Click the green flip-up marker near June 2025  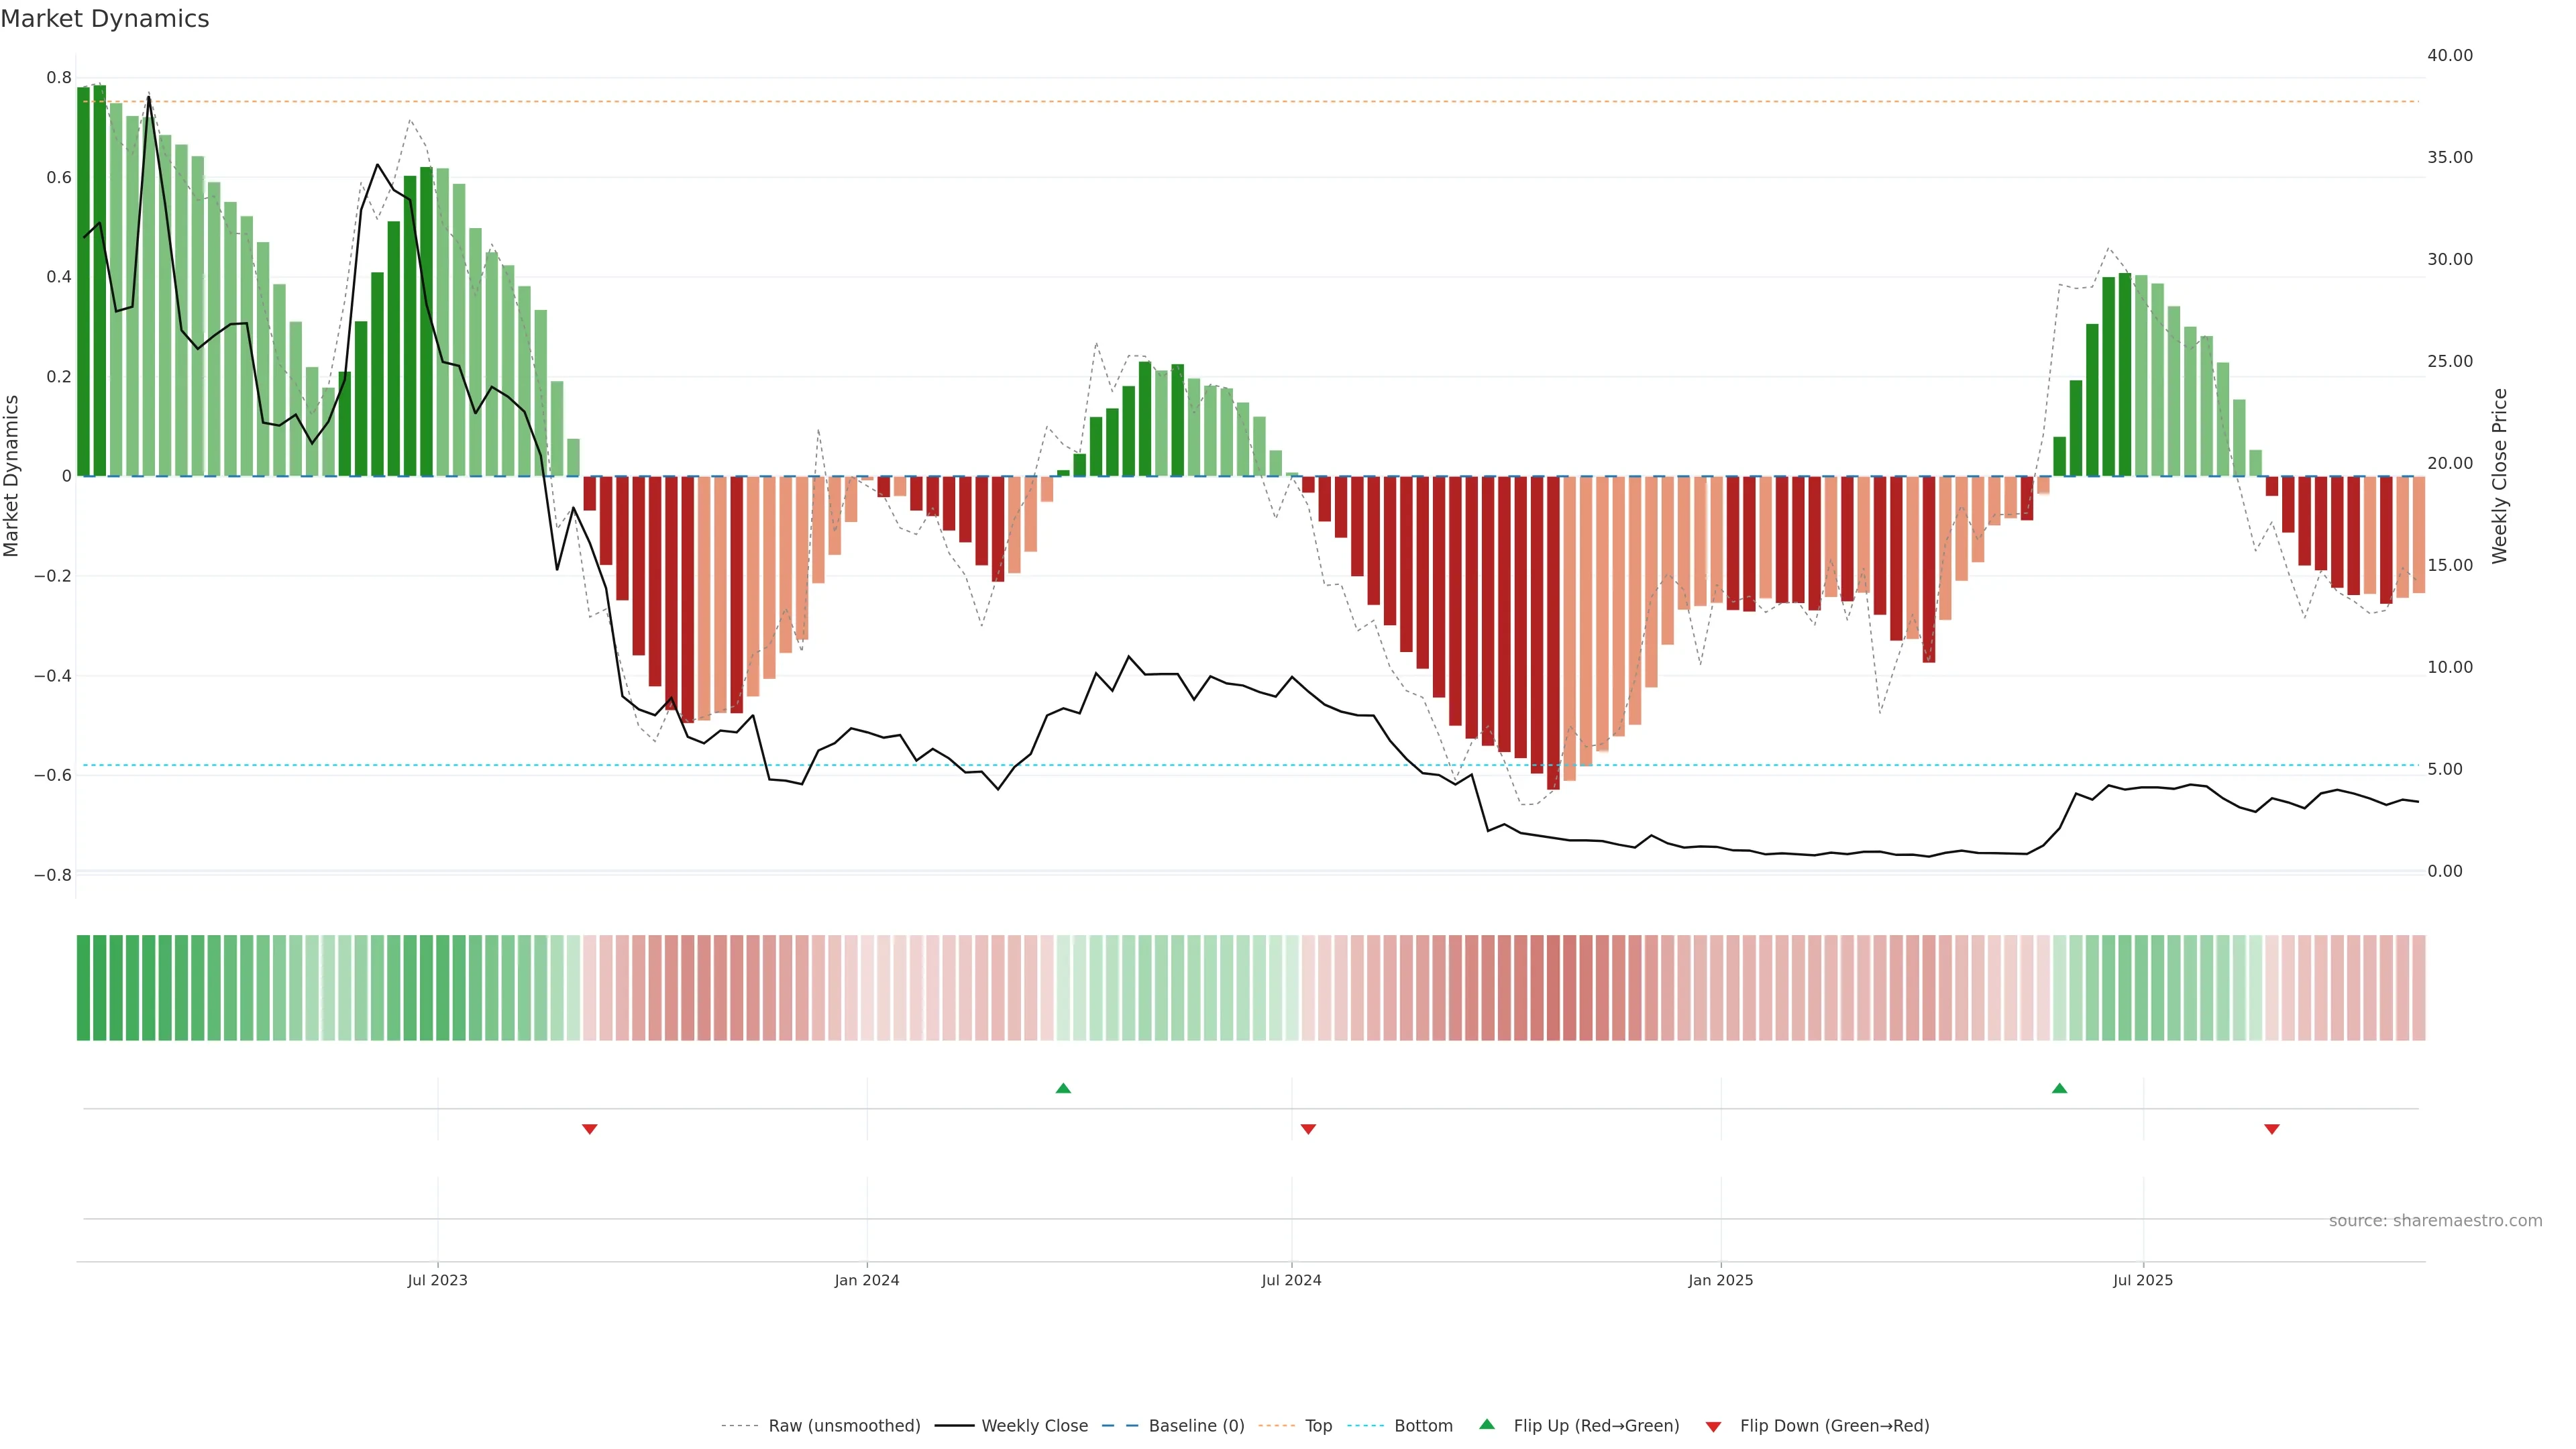(x=2059, y=1088)
